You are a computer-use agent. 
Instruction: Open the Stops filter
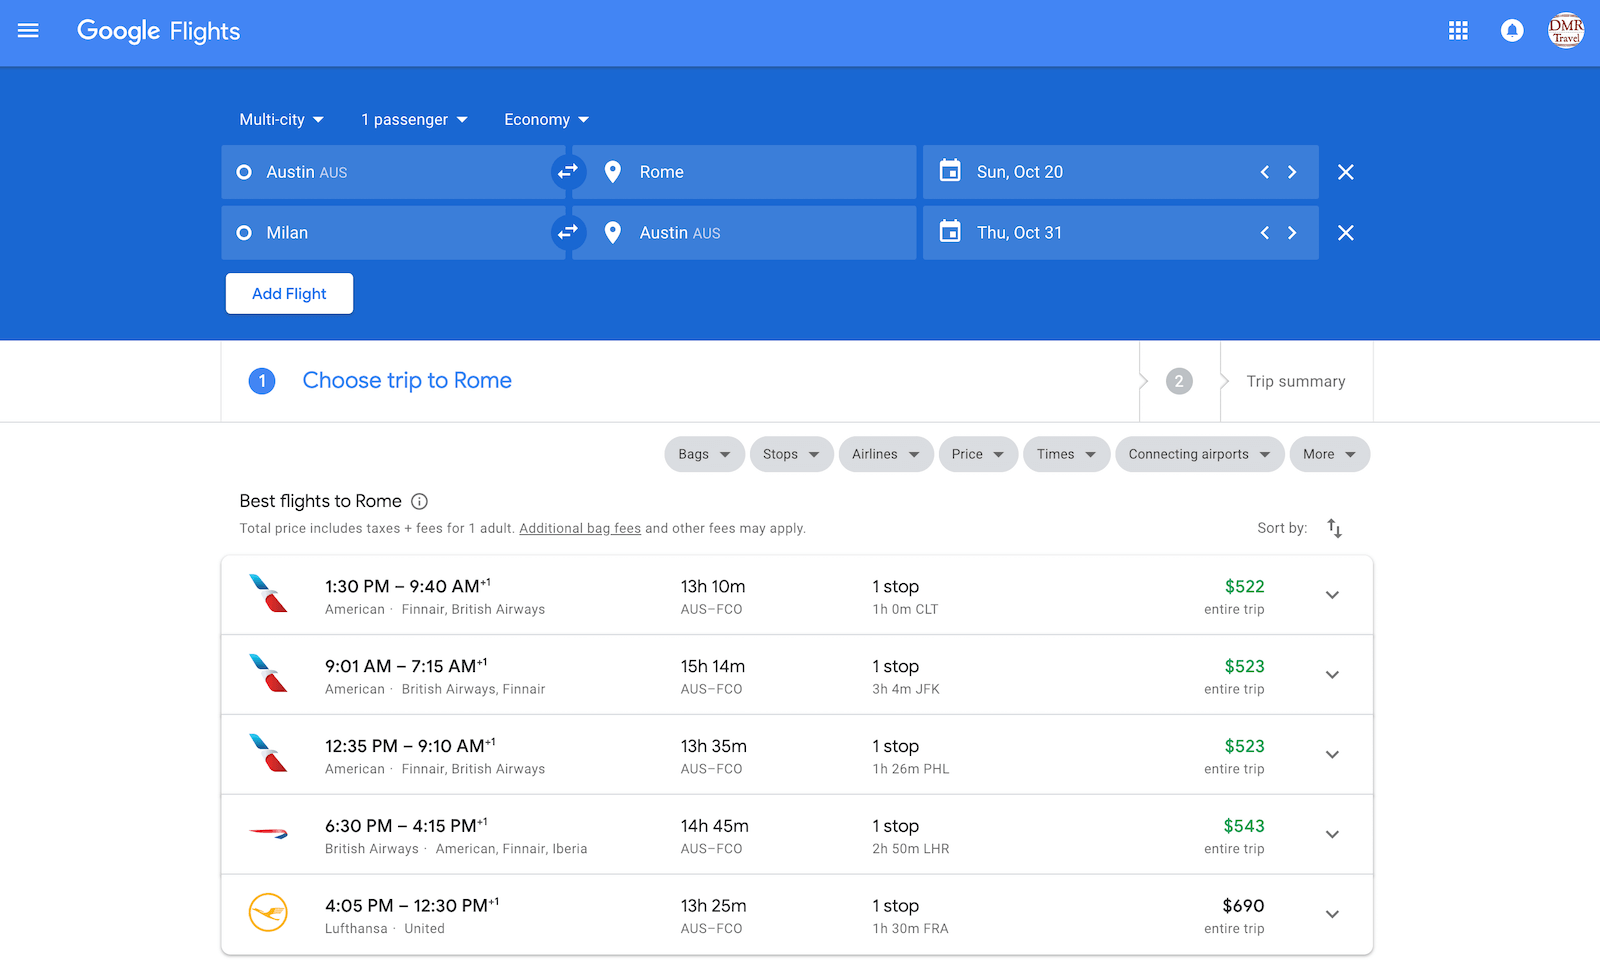pos(791,454)
